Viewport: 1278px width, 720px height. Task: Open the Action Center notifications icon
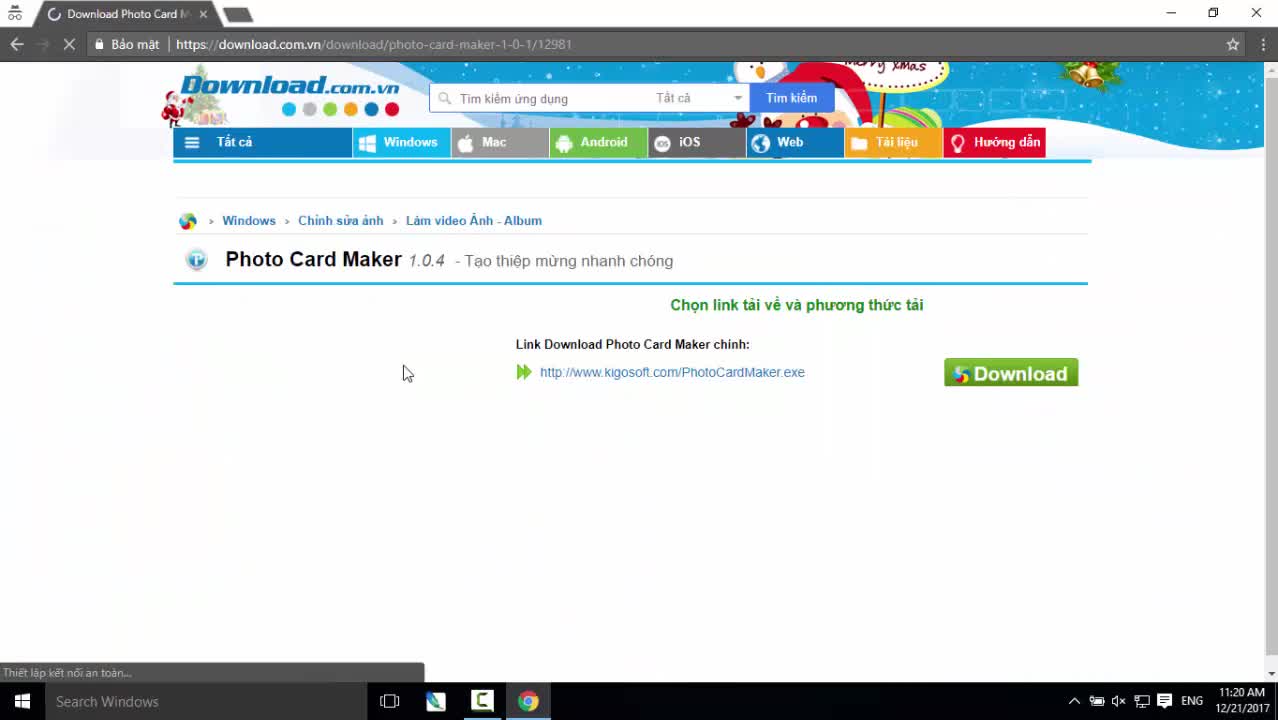tap(1164, 701)
